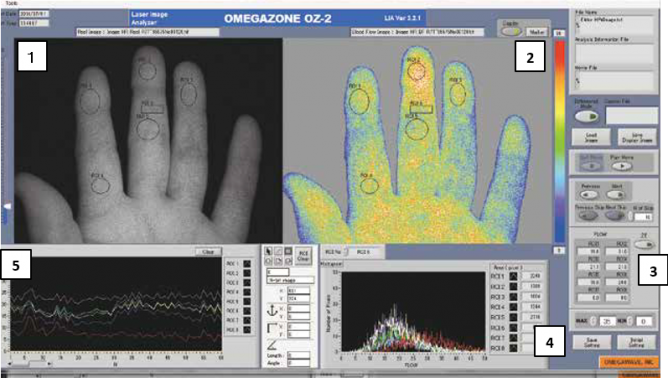Click the N of Skip stepper arrows
This screenshot has width=668, height=378.
(x=630, y=216)
